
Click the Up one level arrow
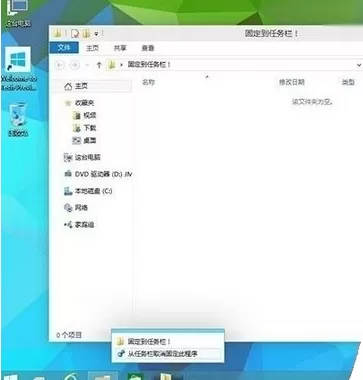(99, 65)
